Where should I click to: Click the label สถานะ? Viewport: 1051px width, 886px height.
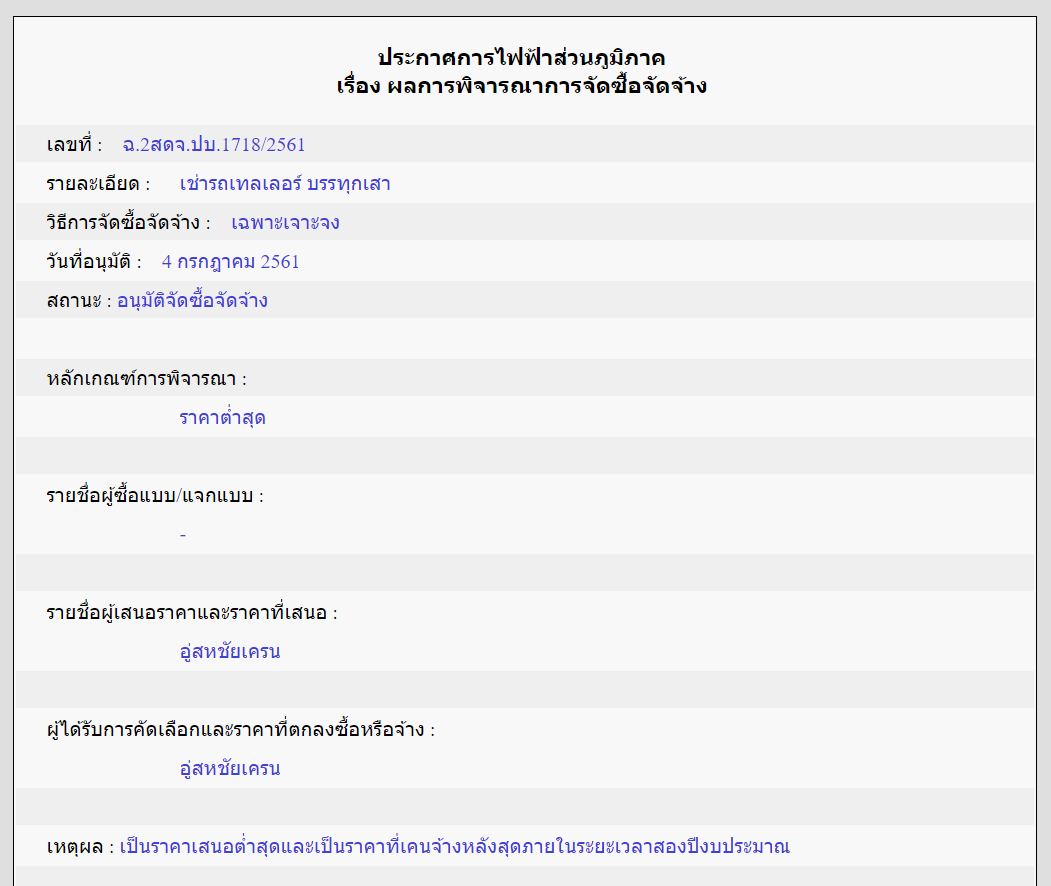[78, 300]
